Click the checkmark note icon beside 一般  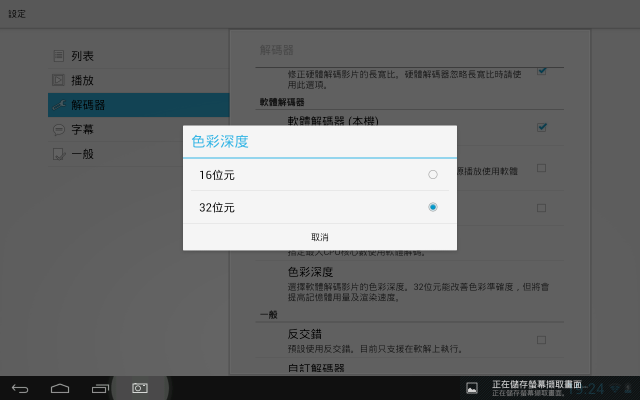(59, 154)
